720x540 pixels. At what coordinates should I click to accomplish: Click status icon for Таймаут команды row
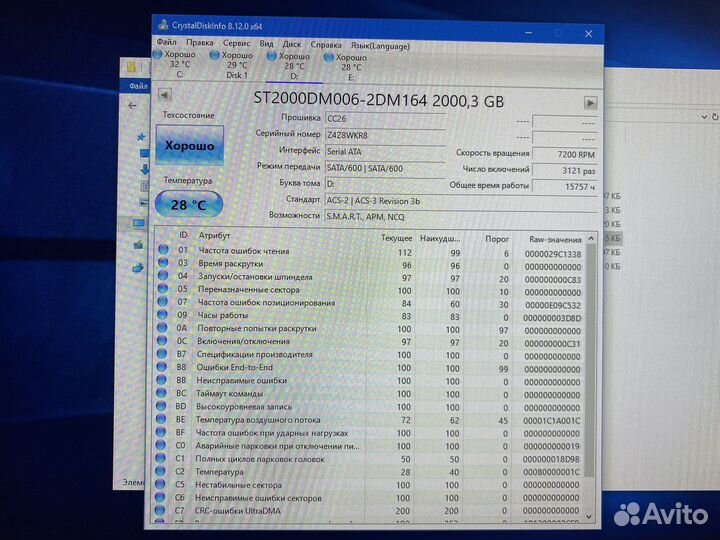[161, 393]
